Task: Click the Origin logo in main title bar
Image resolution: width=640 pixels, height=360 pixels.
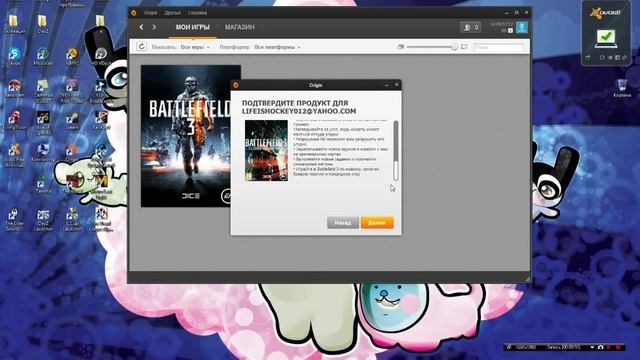Action: (134, 13)
